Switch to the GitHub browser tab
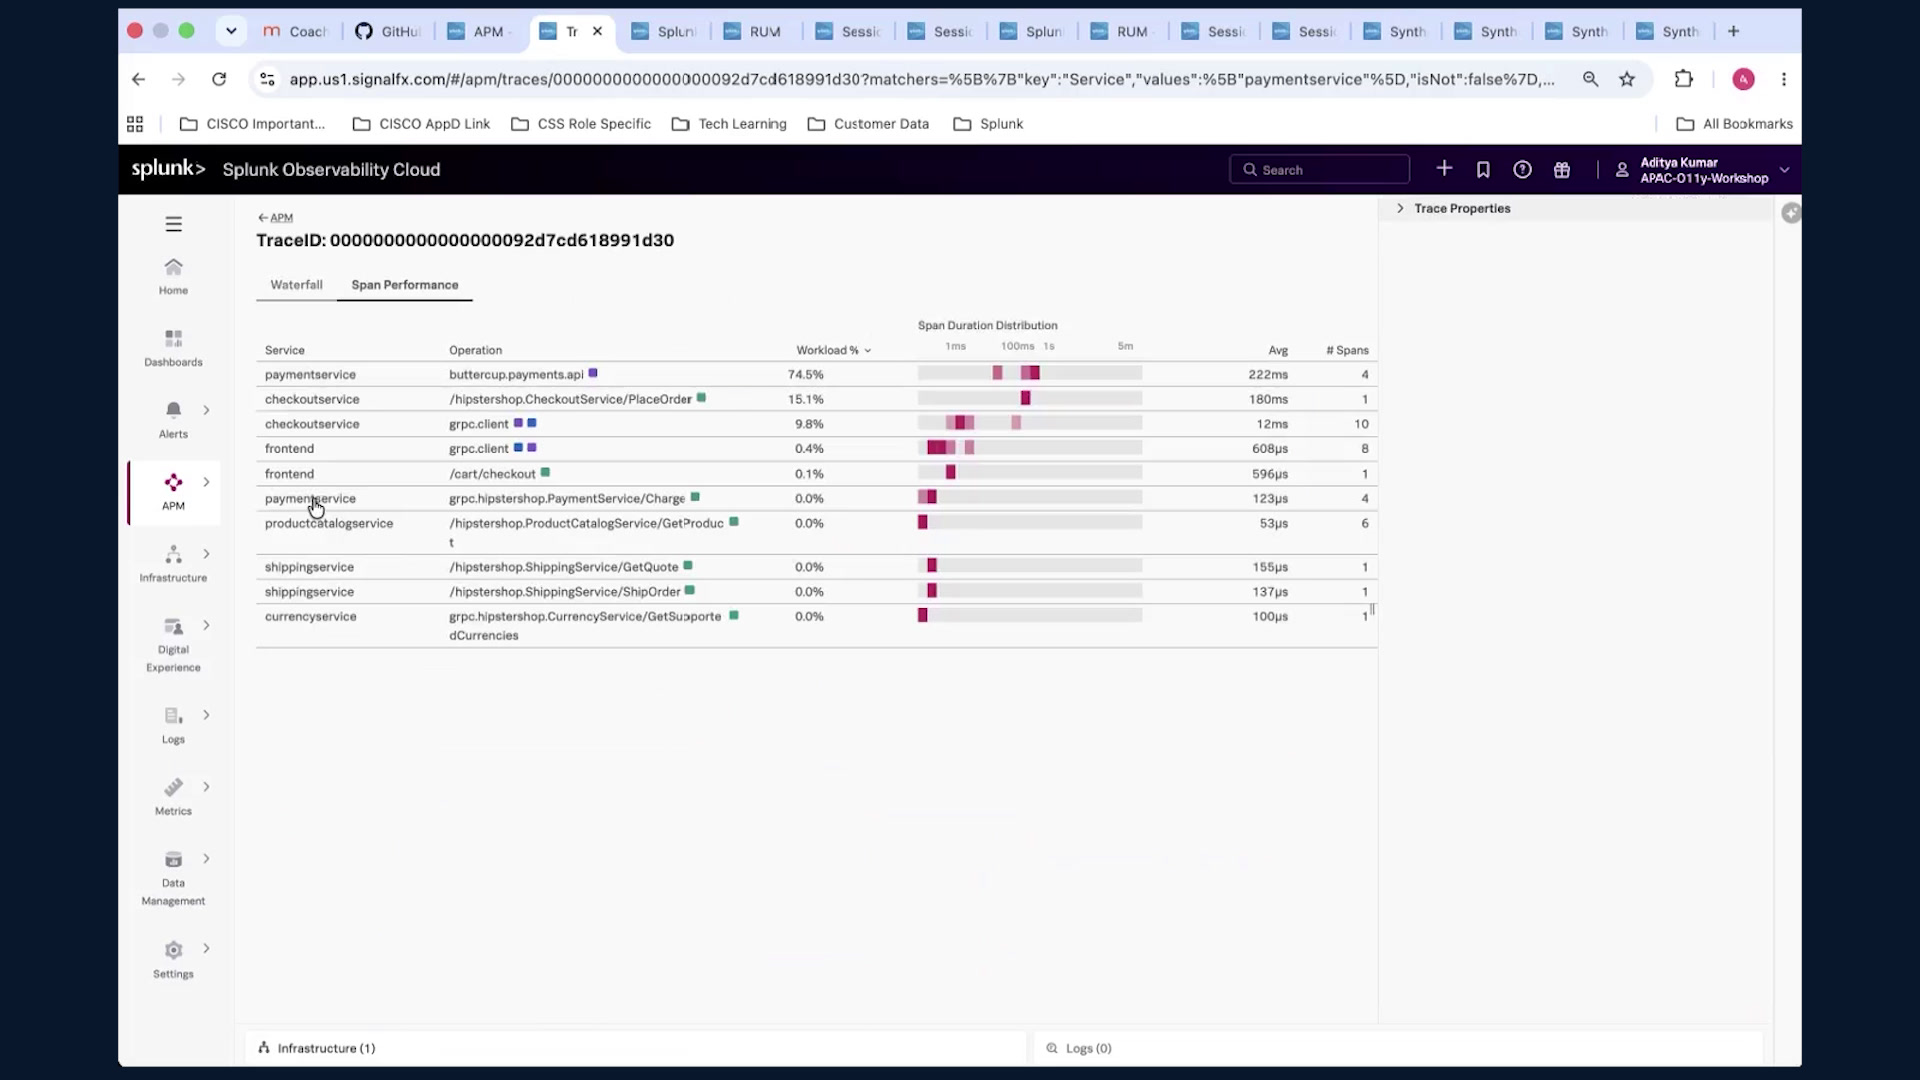Viewport: 1920px width, 1080px height. point(388,31)
